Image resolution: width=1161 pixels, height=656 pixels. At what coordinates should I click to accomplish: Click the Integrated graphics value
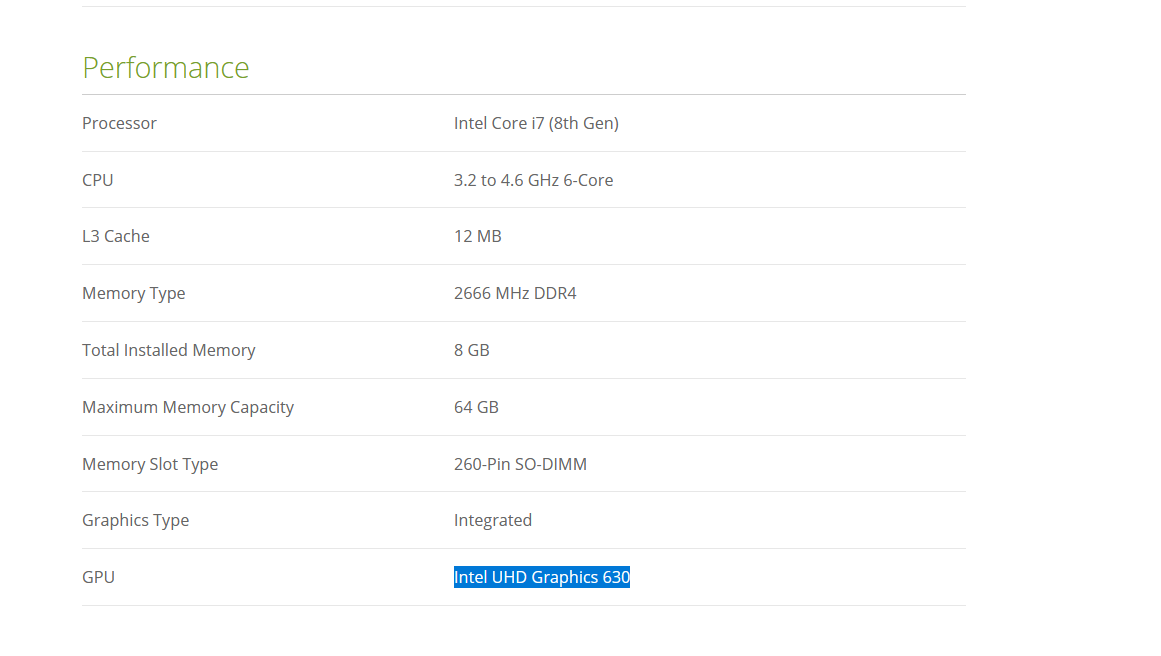tap(493, 521)
